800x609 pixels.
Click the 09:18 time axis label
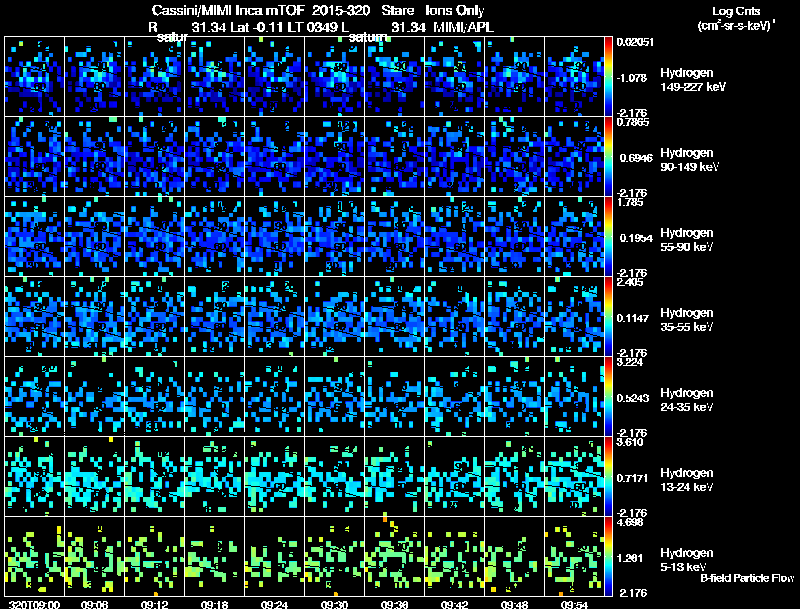tap(214, 605)
